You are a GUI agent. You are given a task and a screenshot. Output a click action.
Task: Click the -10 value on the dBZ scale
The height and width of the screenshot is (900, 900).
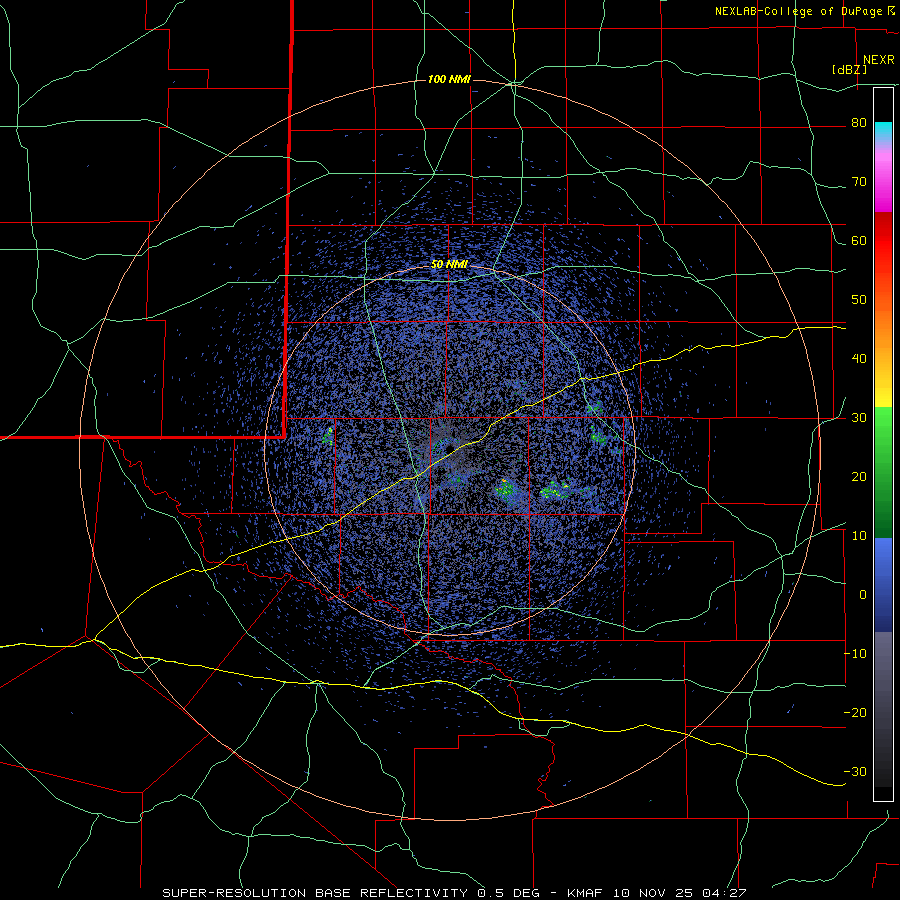click(x=855, y=654)
